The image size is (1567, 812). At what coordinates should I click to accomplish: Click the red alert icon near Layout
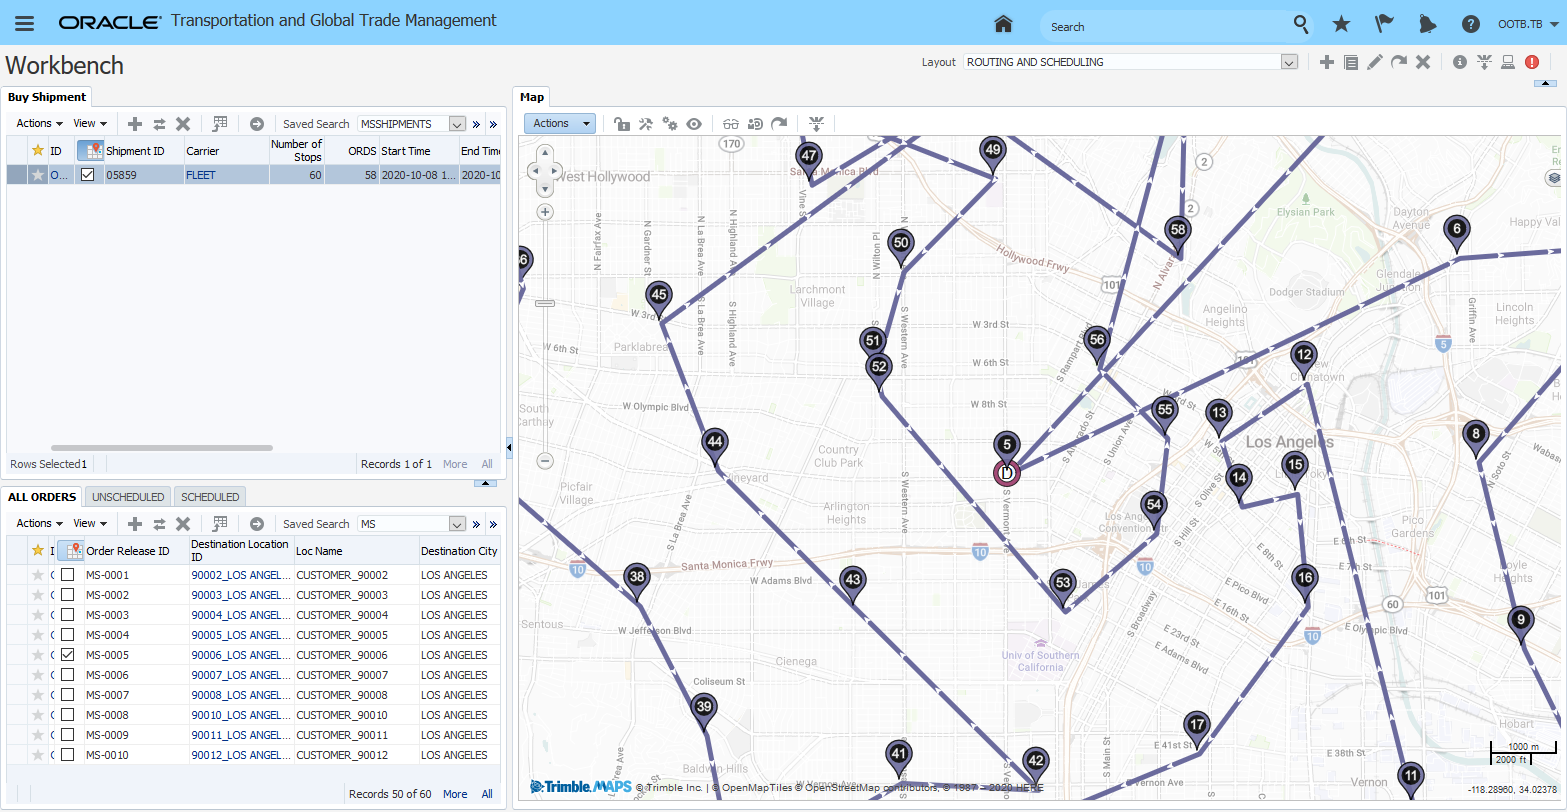(x=1532, y=62)
